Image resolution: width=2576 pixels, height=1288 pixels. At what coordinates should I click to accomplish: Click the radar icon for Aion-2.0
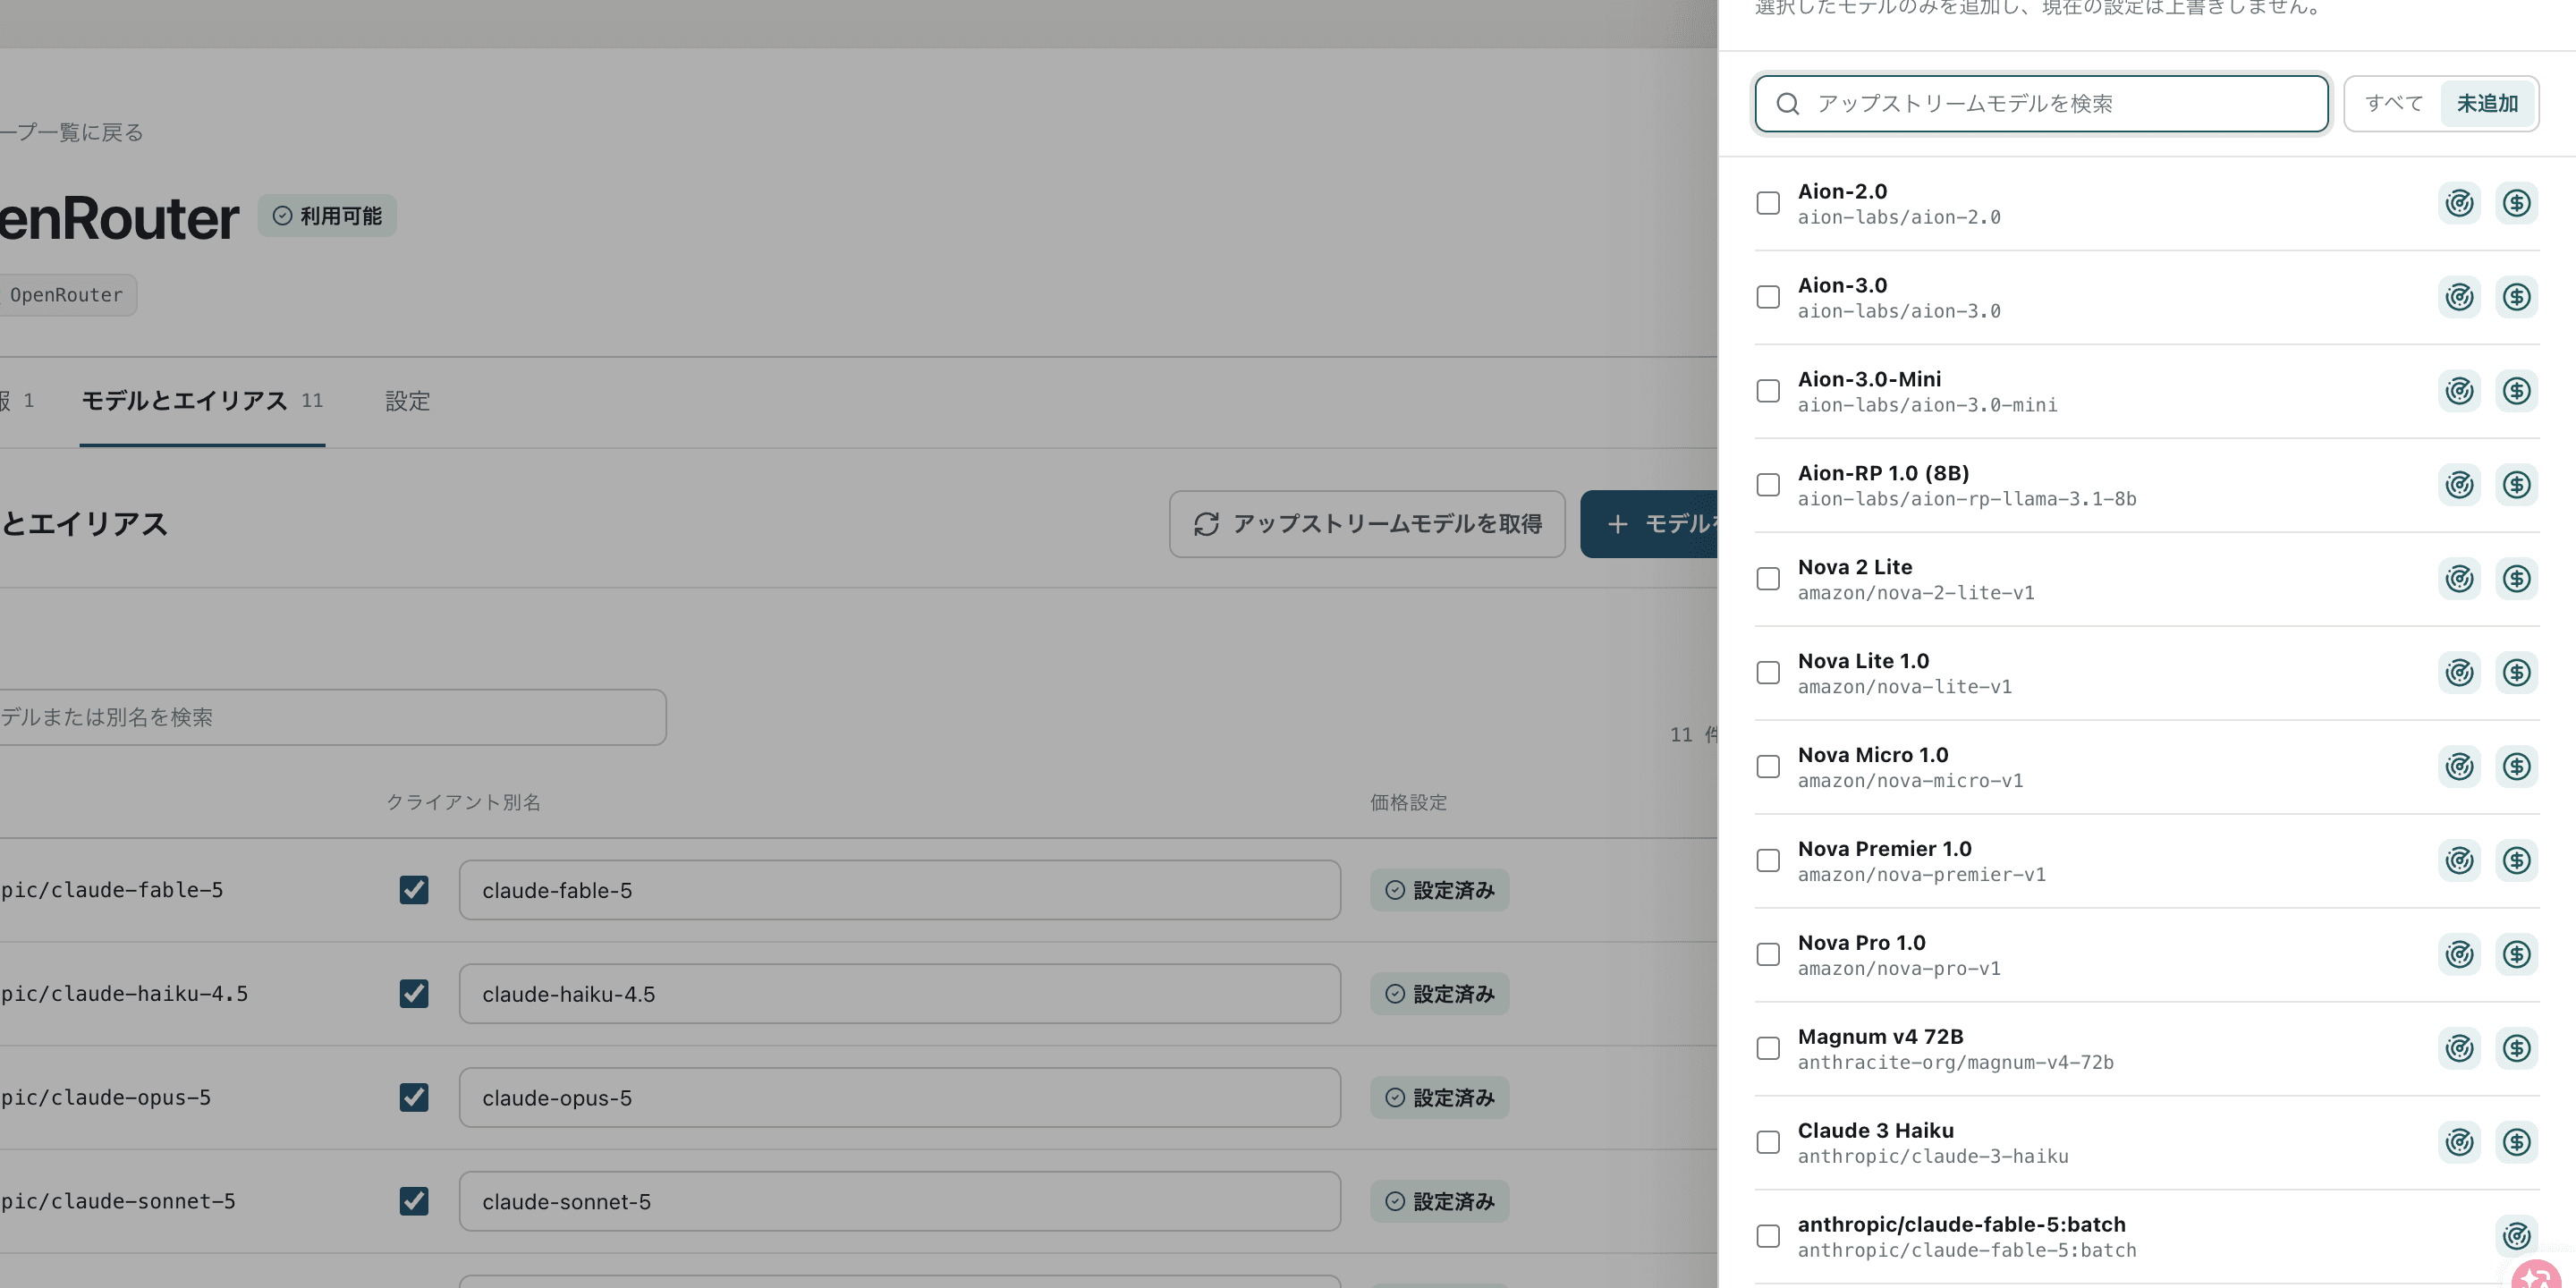pyautogui.click(x=2459, y=203)
